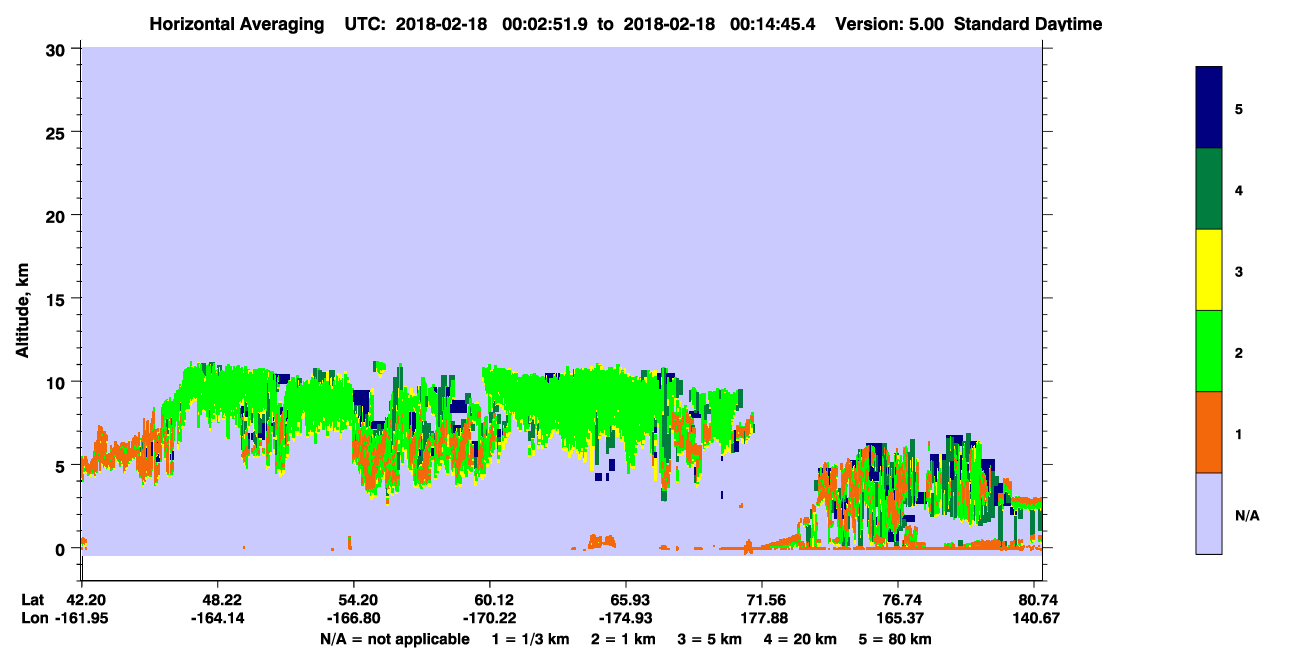Click the y-axis tick label 20
This screenshot has height=667, width=1300.
click(58, 216)
